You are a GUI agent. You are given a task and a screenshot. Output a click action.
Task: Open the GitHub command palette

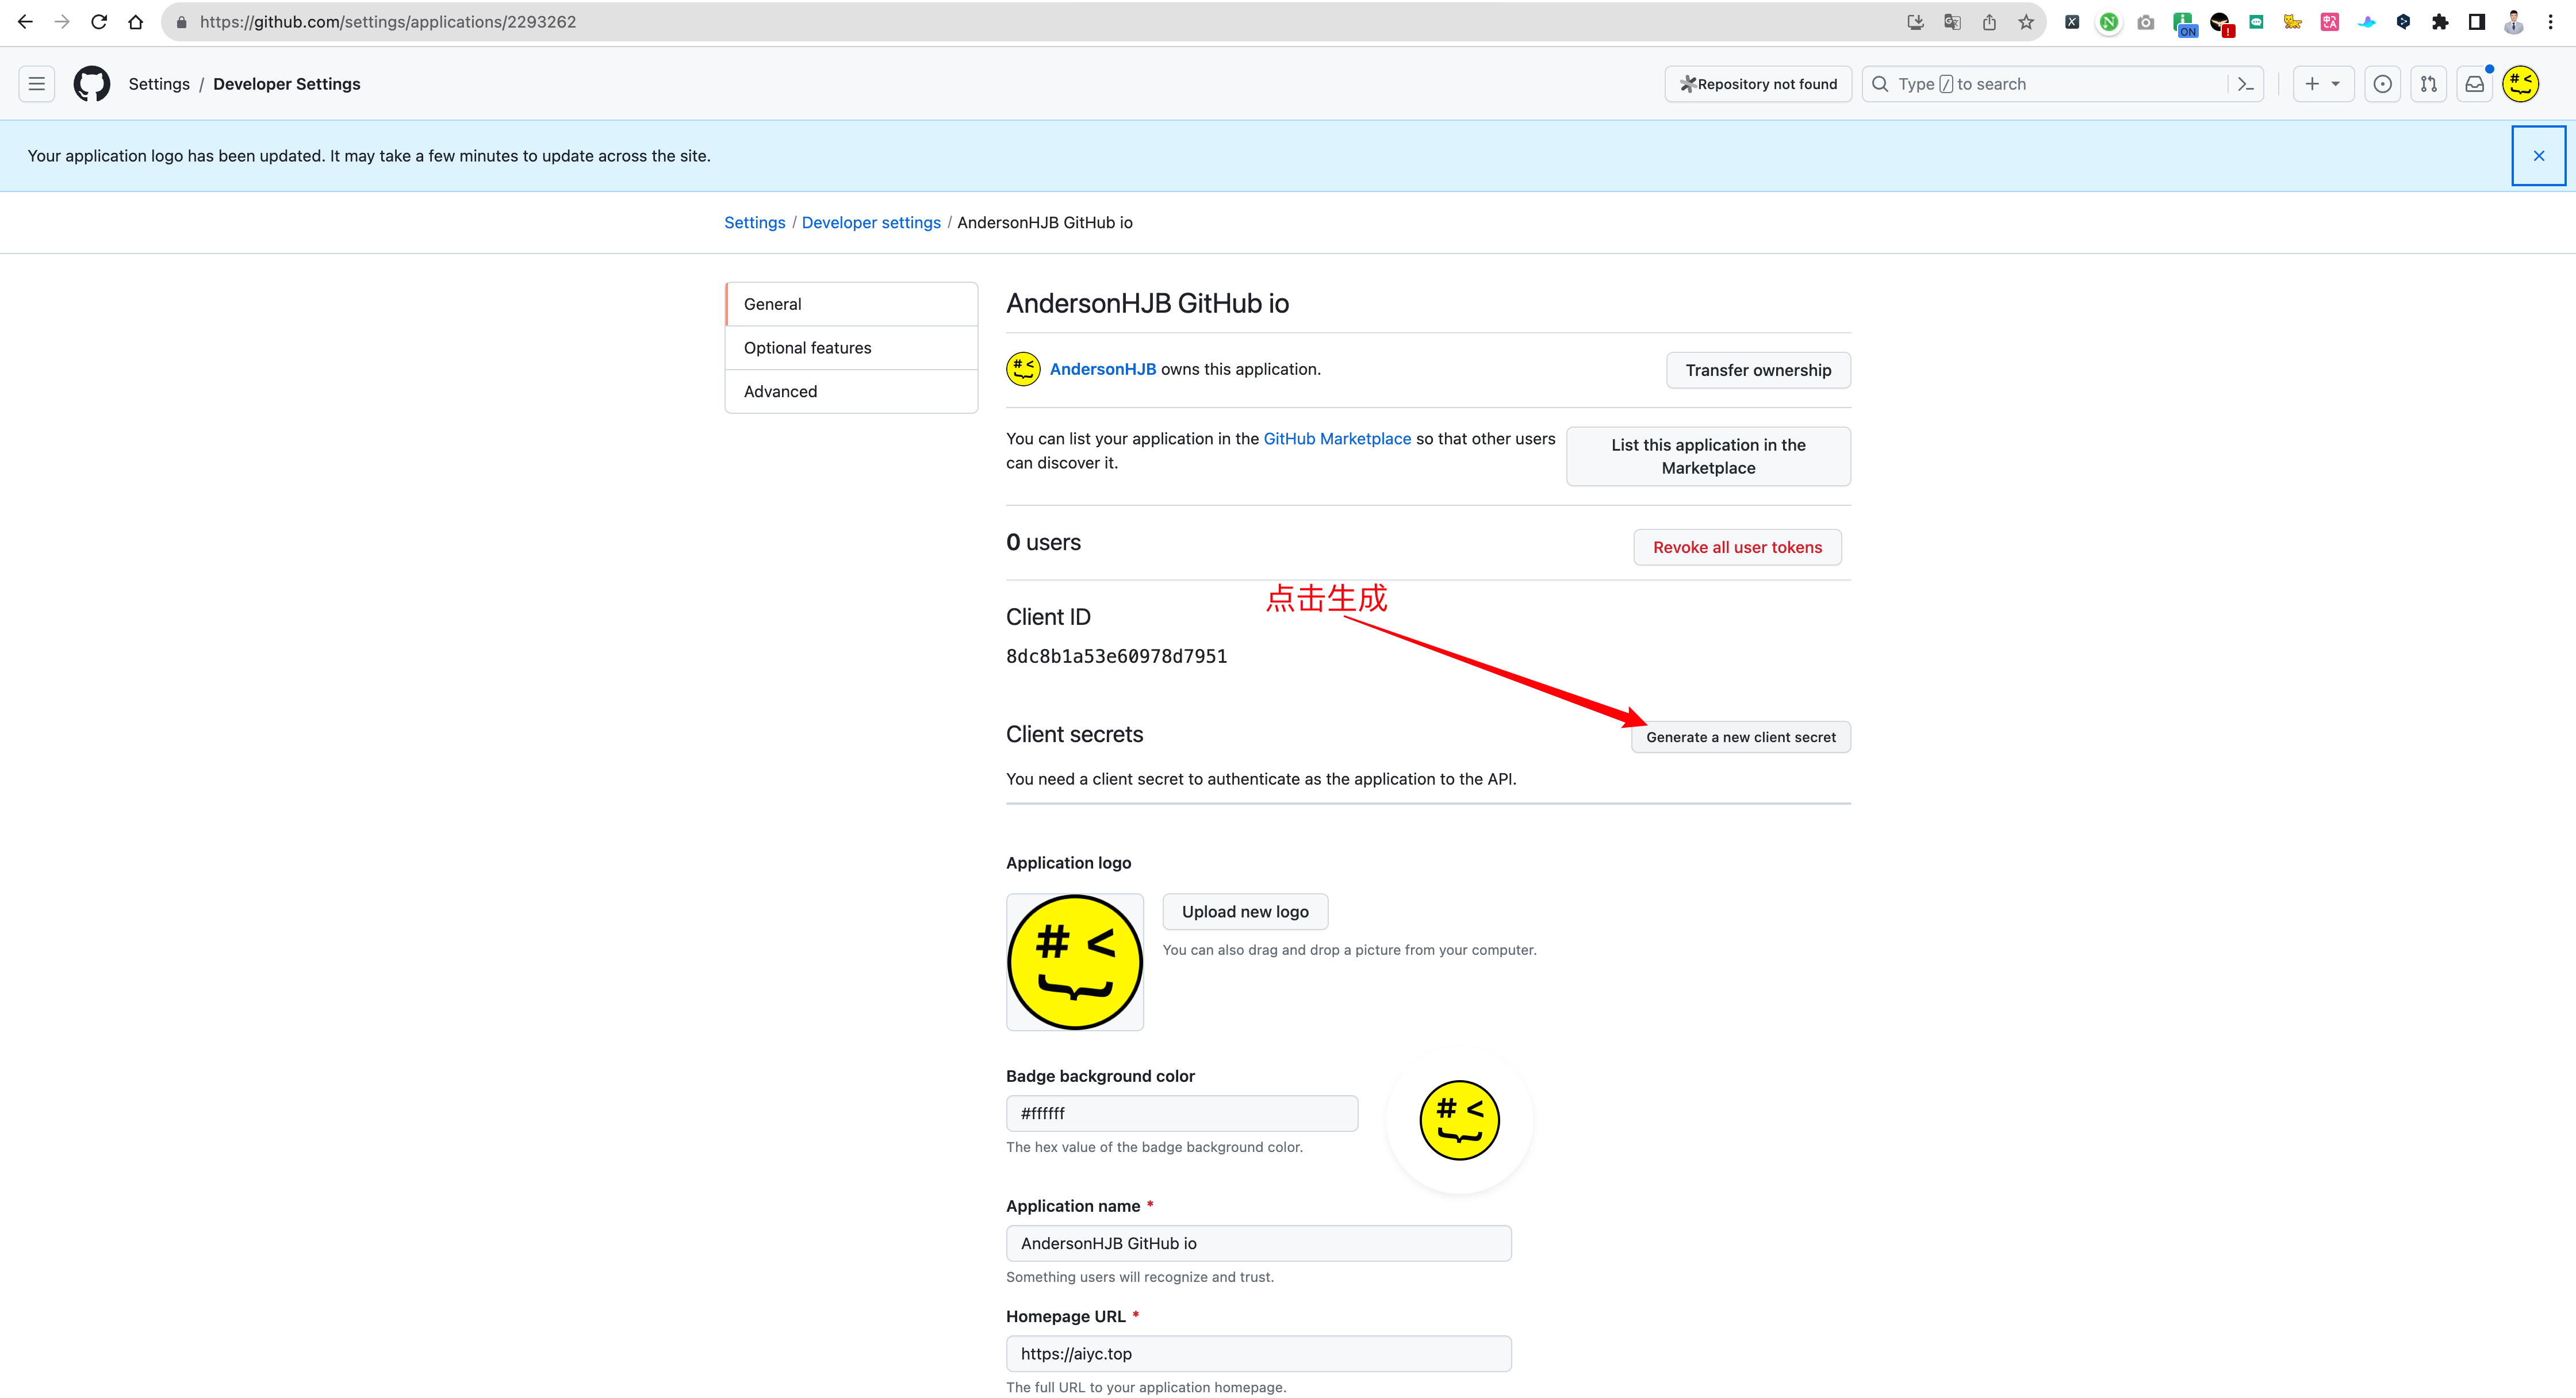(2246, 84)
